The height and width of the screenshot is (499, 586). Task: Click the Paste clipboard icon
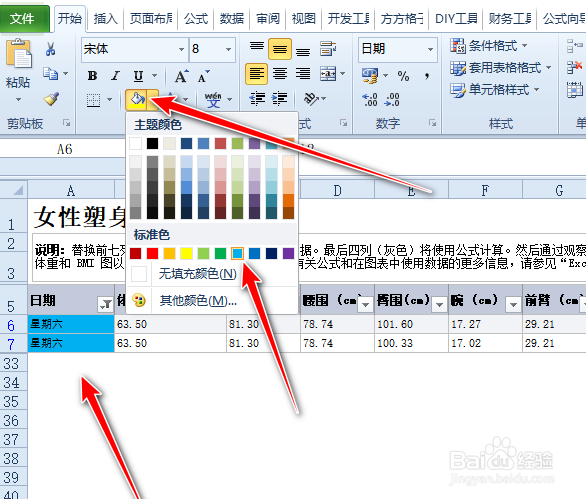[18, 53]
